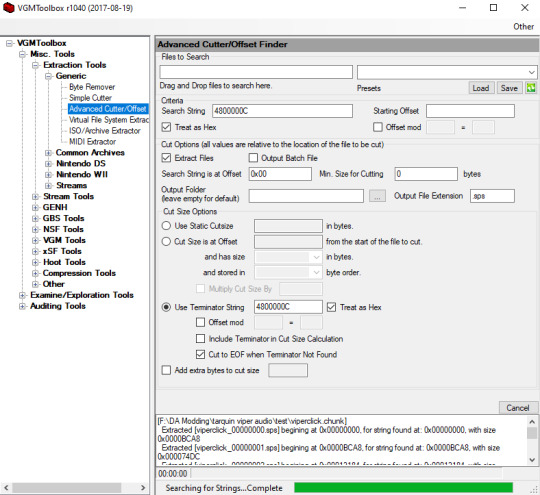Image resolution: width=540 pixels, height=495 pixels.
Task: Select ISO/Archive Extractor tree item
Action: (x=105, y=131)
